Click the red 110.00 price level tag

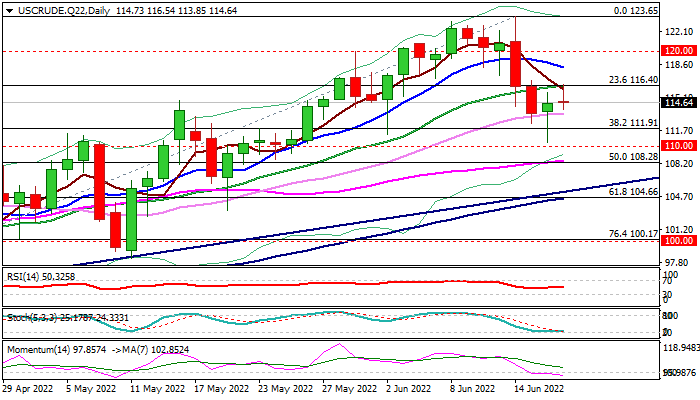click(x=679, y=146)
